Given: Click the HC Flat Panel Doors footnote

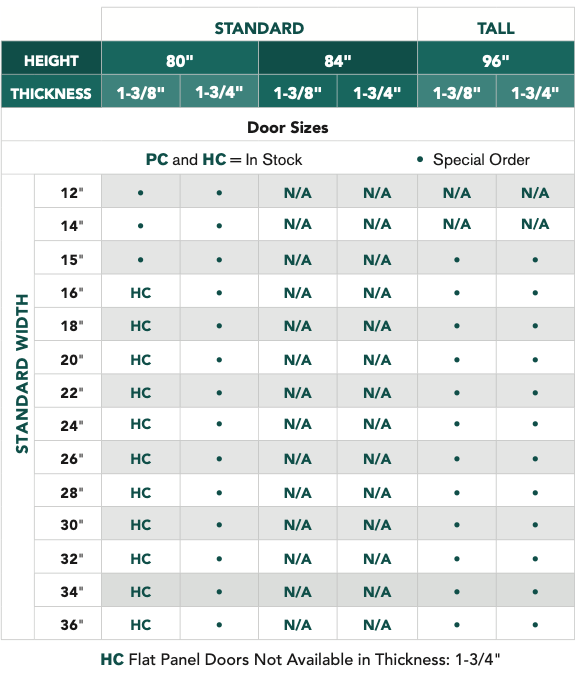Looking at the screenshot, I should tap(300, 659).
